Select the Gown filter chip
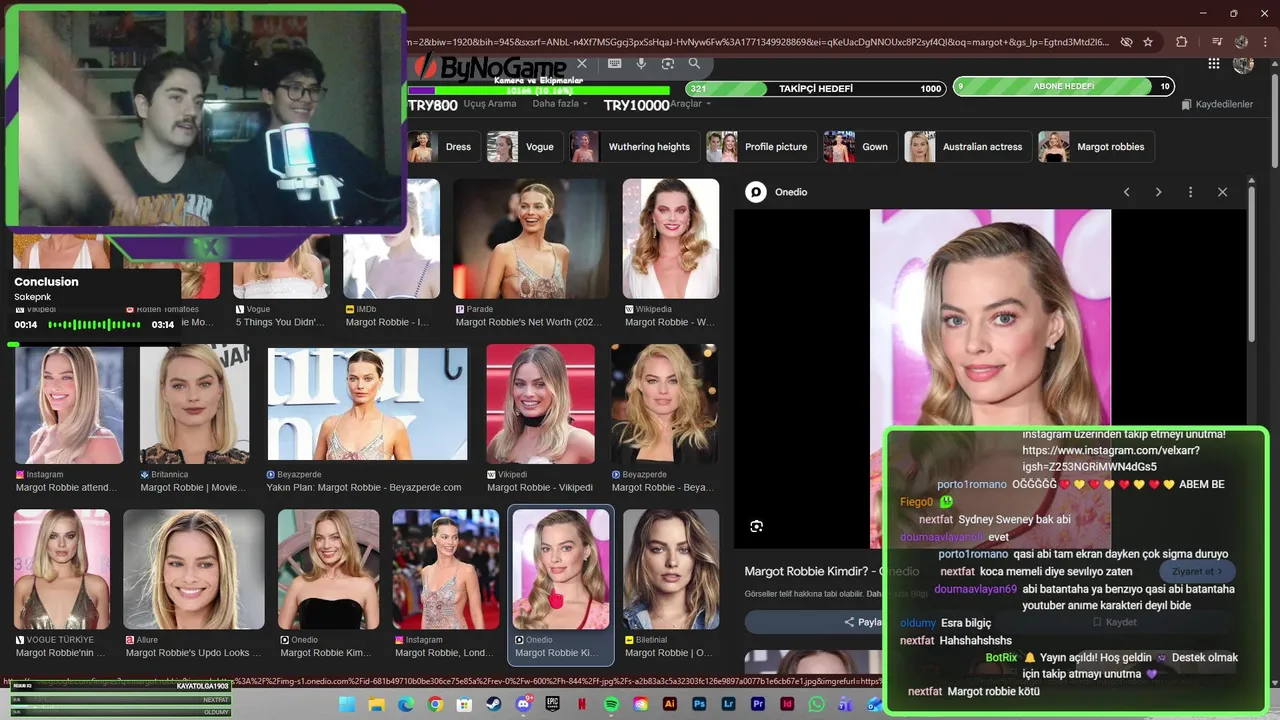Image resolution: width=1280 pixels, height=720 pixels. [x=859, y=147]
